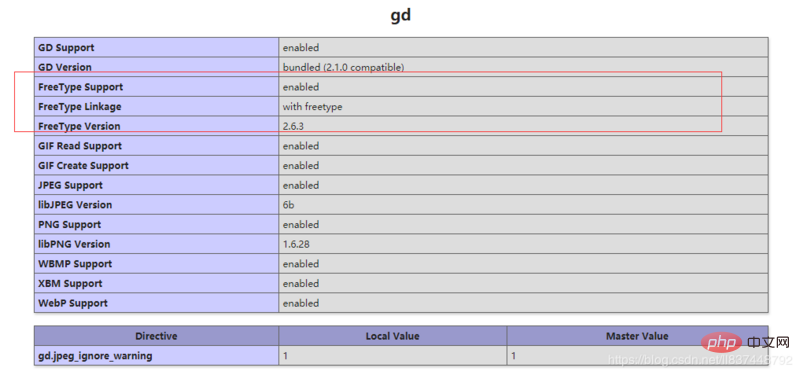Click the 'FreeType Version' label
800x375 pixels.
coord(79,126)
